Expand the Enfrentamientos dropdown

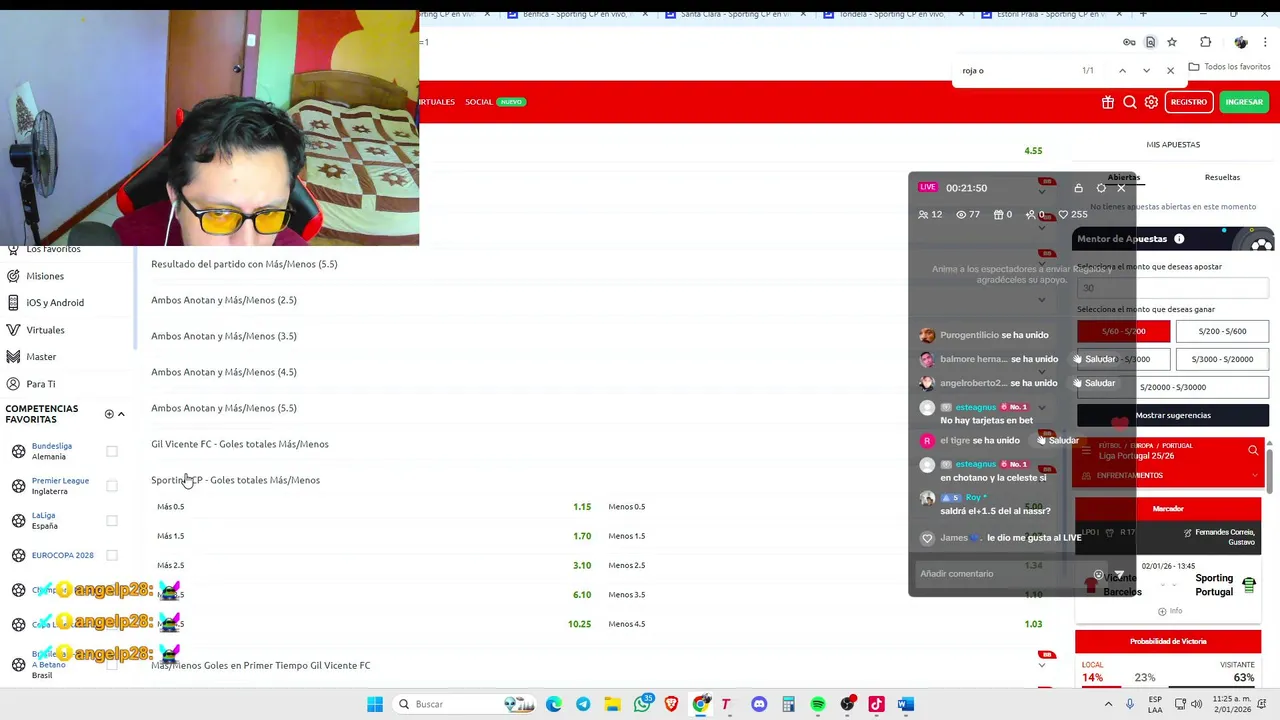point(1168,475)
